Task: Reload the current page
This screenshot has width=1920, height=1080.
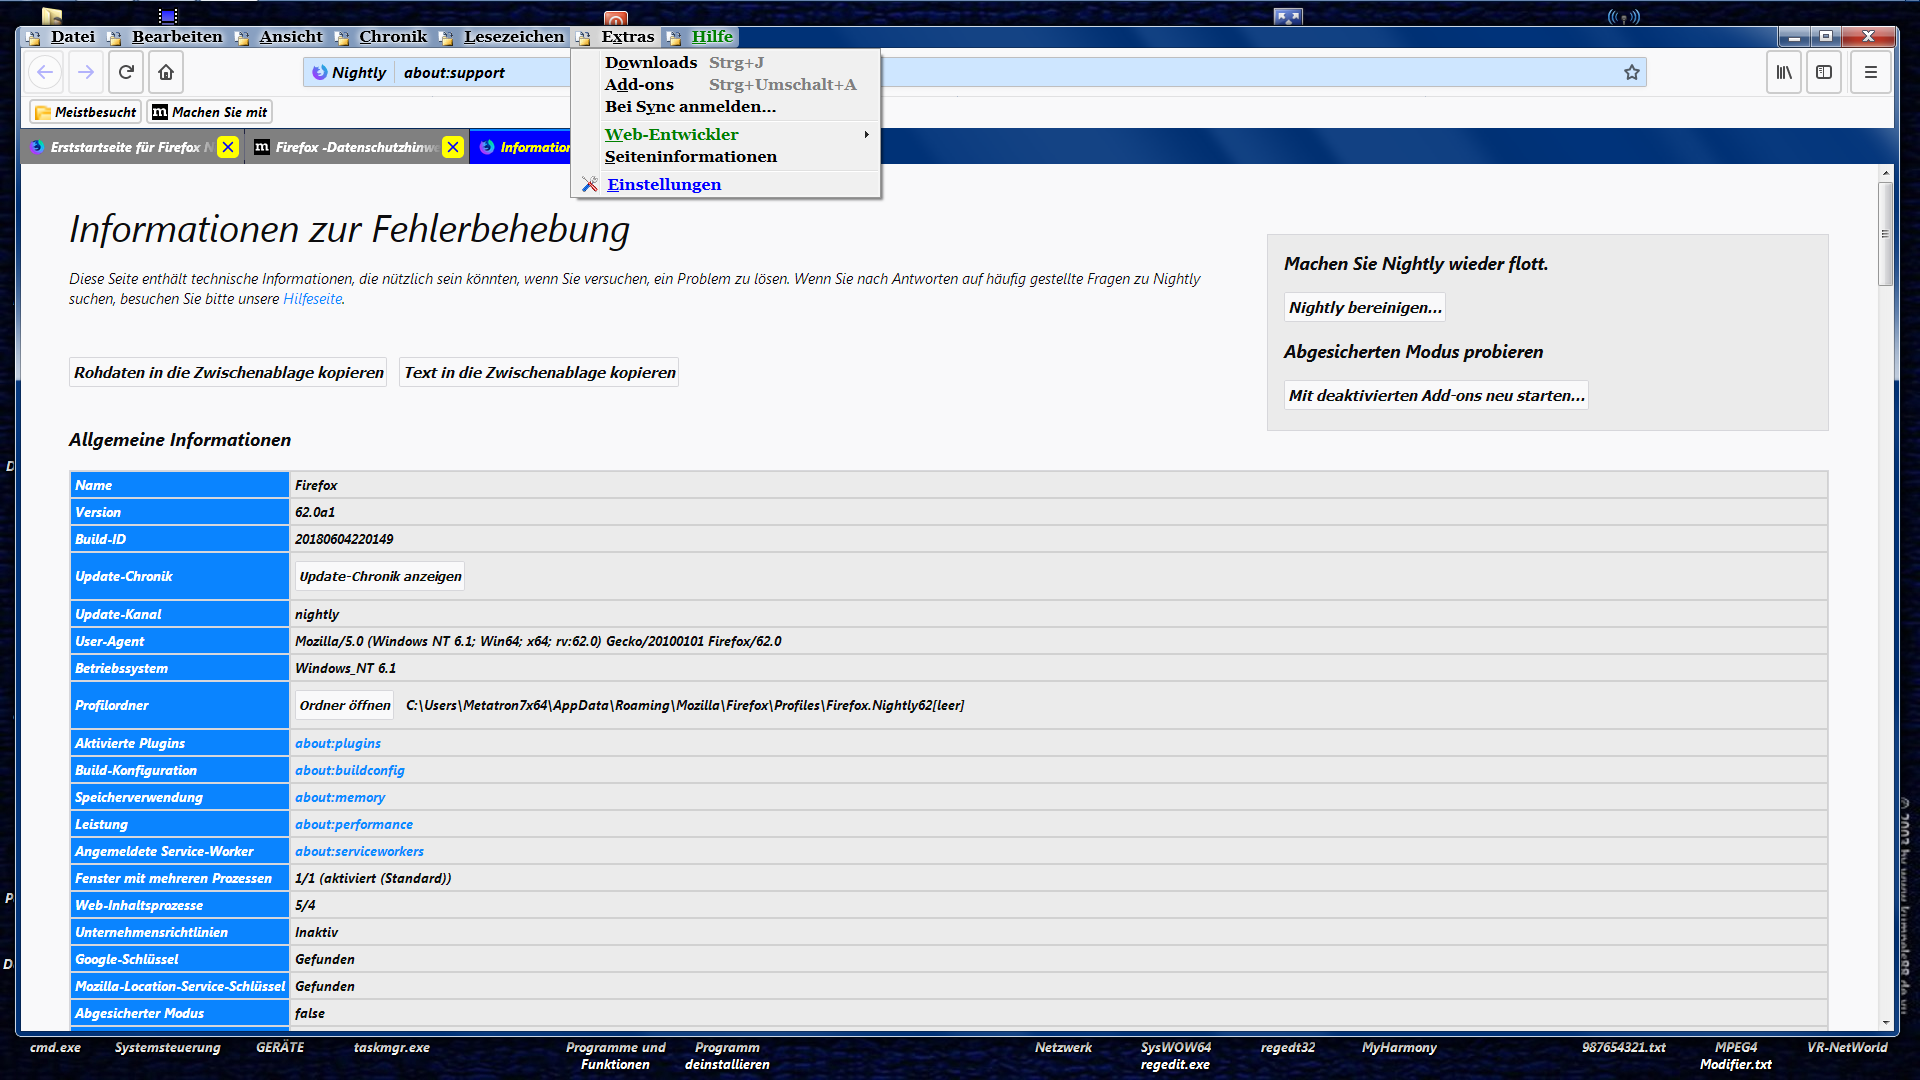Action: pyautogui.click(x=126, y=72)
